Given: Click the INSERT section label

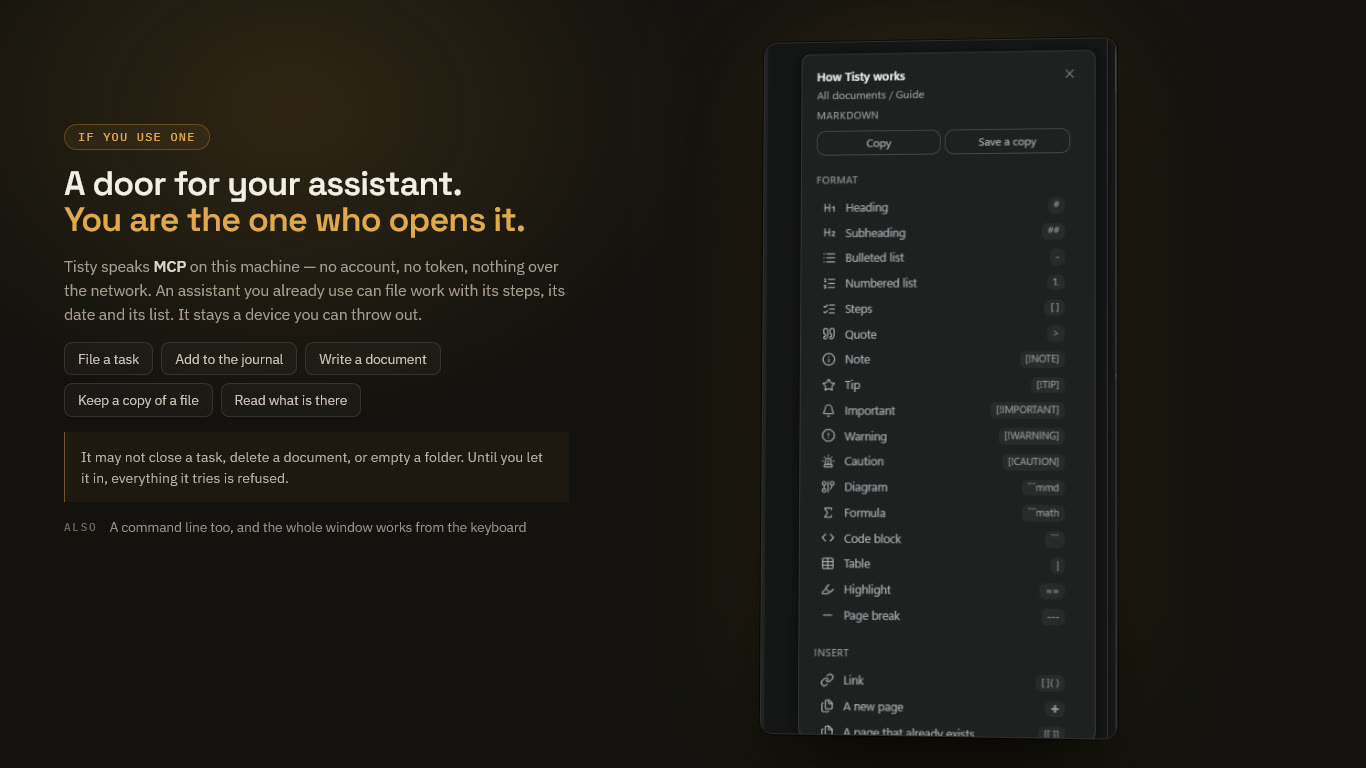Looking at the screenshot, I should (x=831, y=653).
